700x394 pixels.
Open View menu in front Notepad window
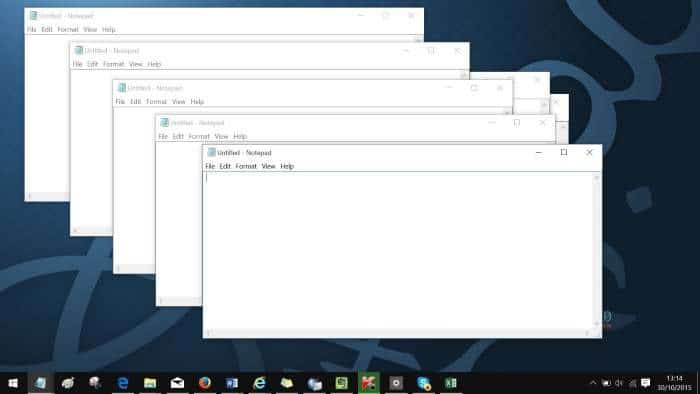point(268,166)
